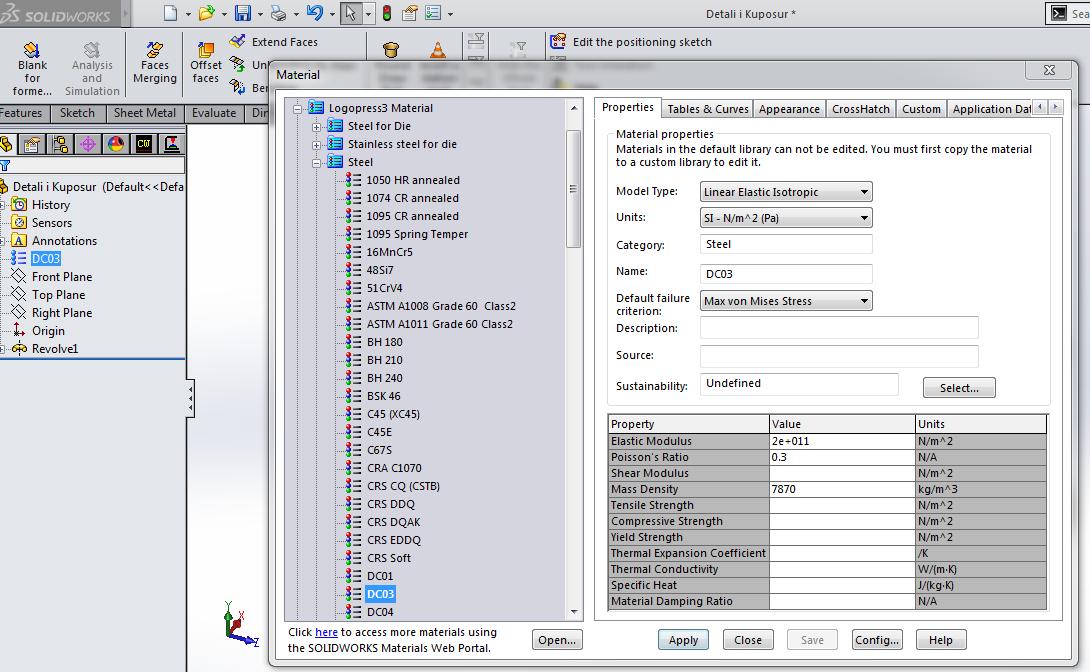The image size is (1090, 672).
Task: Open the DimXpertManager crosshair tab
Action: click(88, 144)
